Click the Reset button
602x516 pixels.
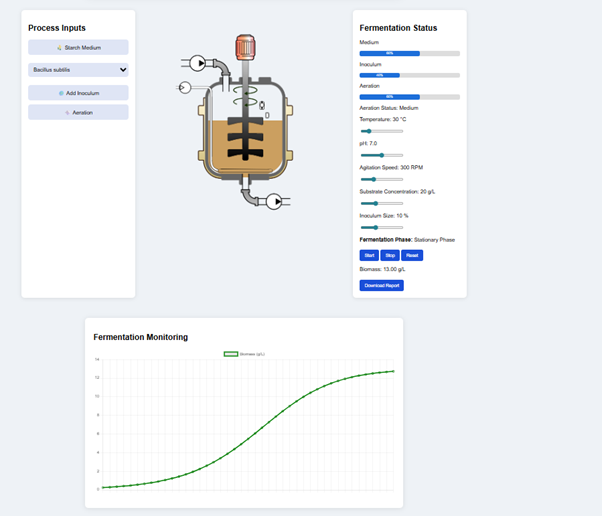point(412,256)
